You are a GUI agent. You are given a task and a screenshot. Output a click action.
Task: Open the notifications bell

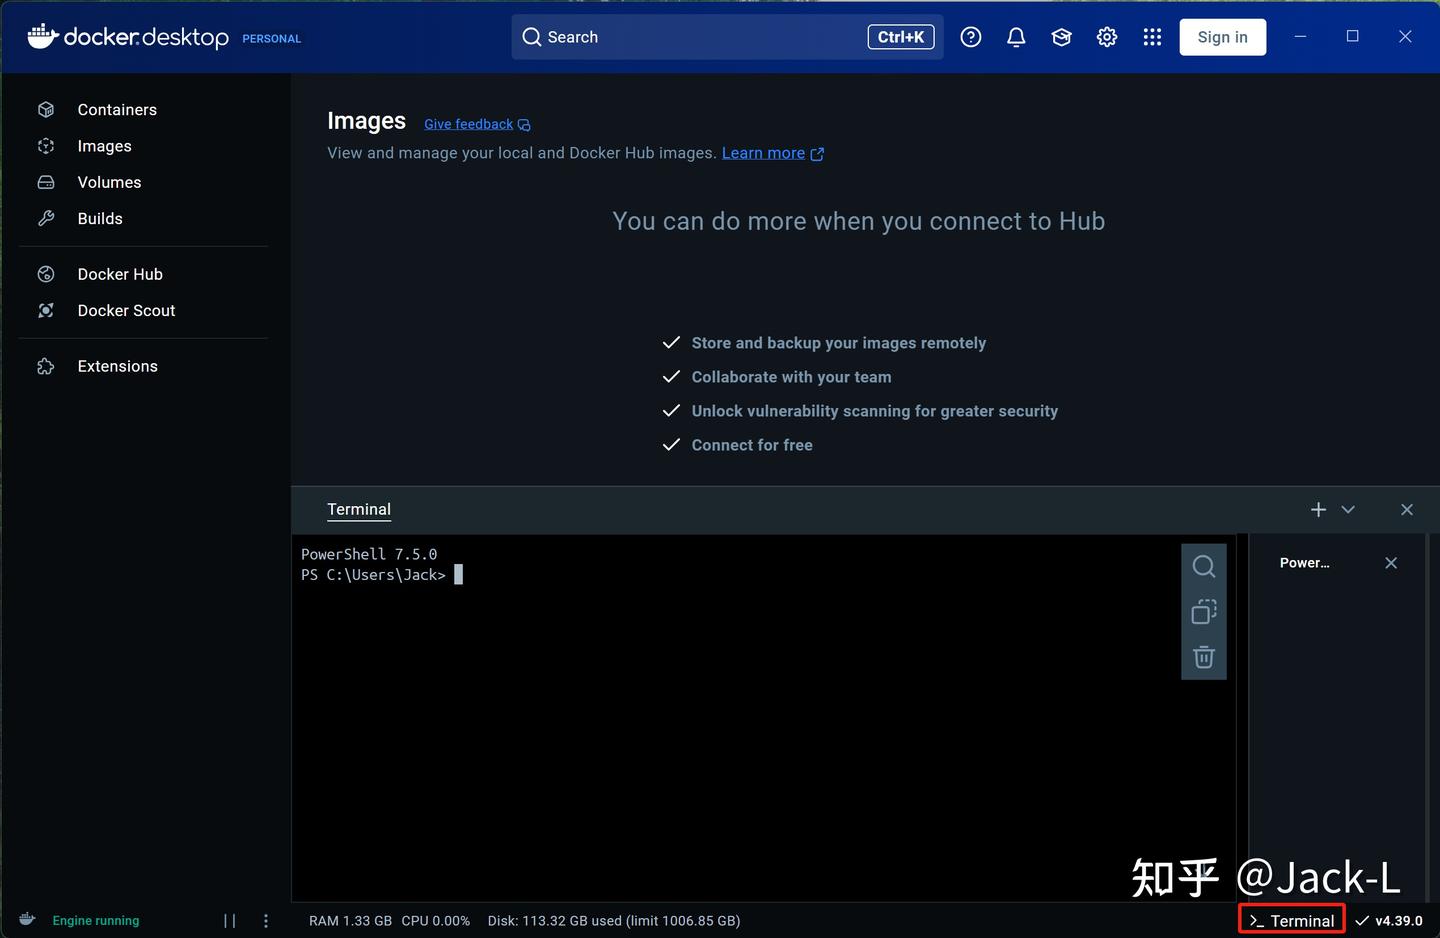1016,37
